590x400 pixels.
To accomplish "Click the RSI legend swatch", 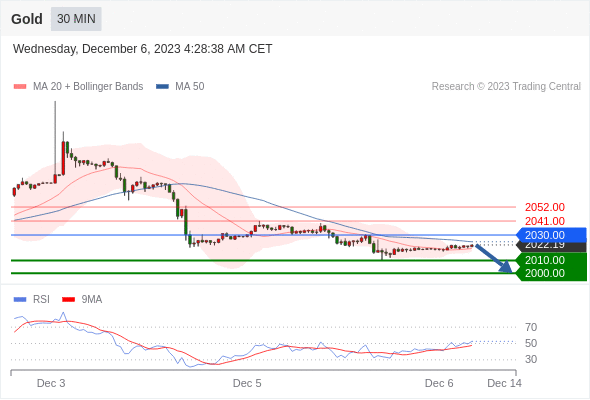I will point(20,300).
